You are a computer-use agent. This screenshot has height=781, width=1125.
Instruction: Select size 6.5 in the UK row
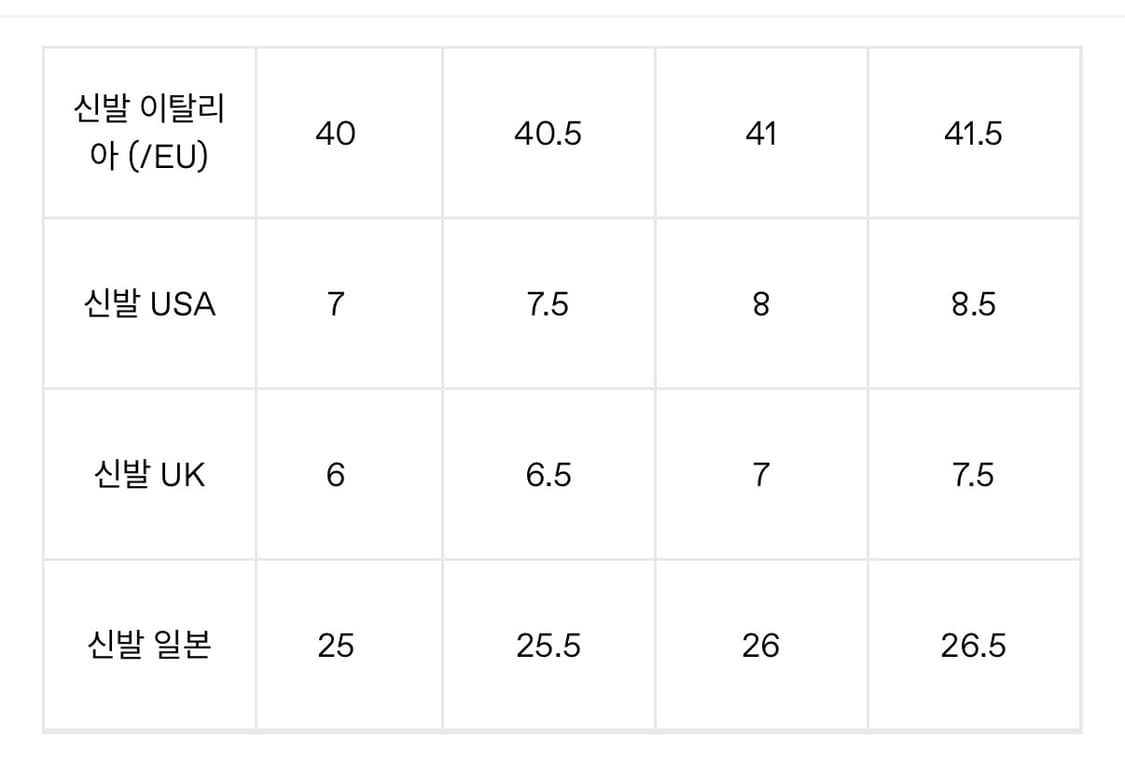tap(548, 475)
